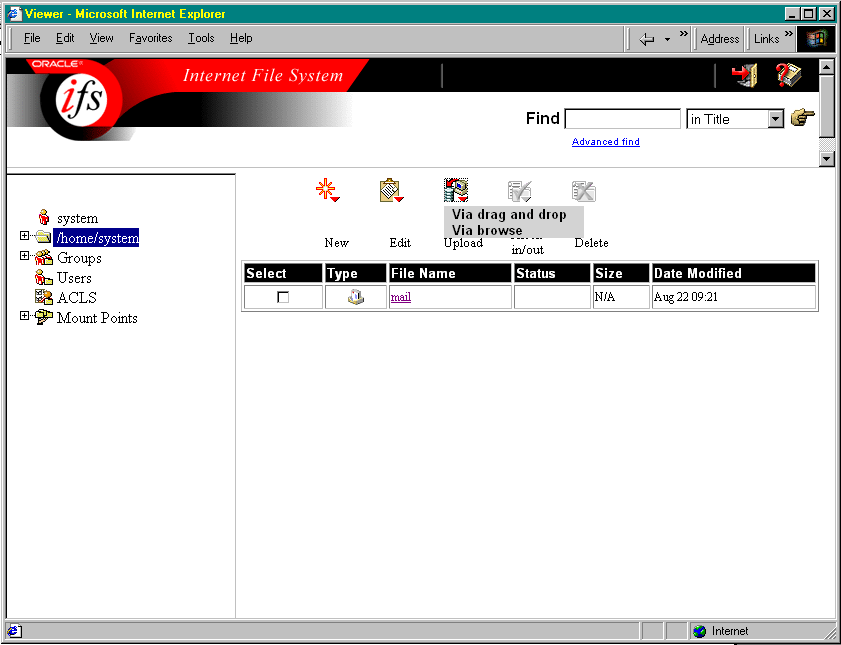Click the Status column header
The height and width of the screenshot is (645, 841).
coord(552,273)
